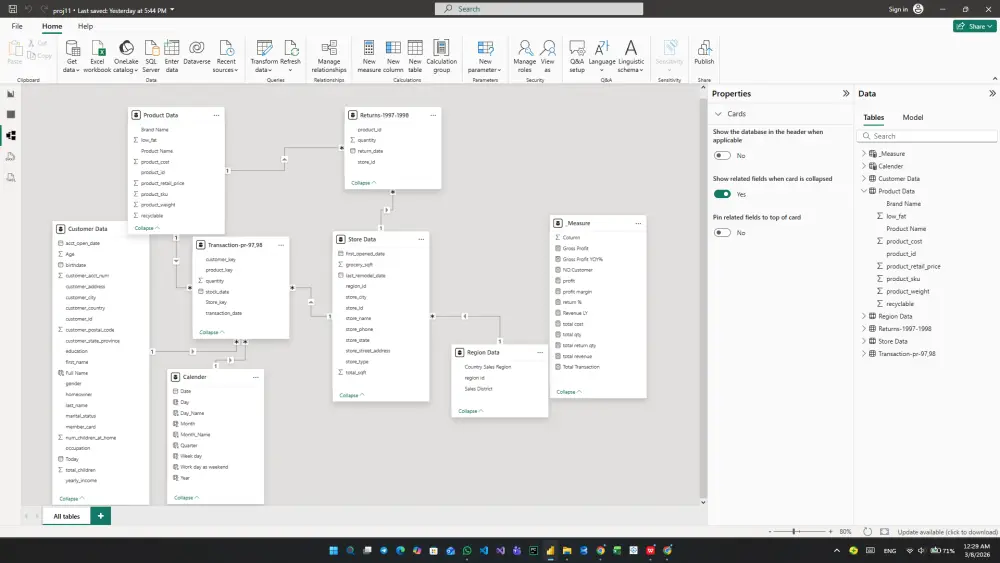Switch to Table view in sidebar

pos(11,115)
